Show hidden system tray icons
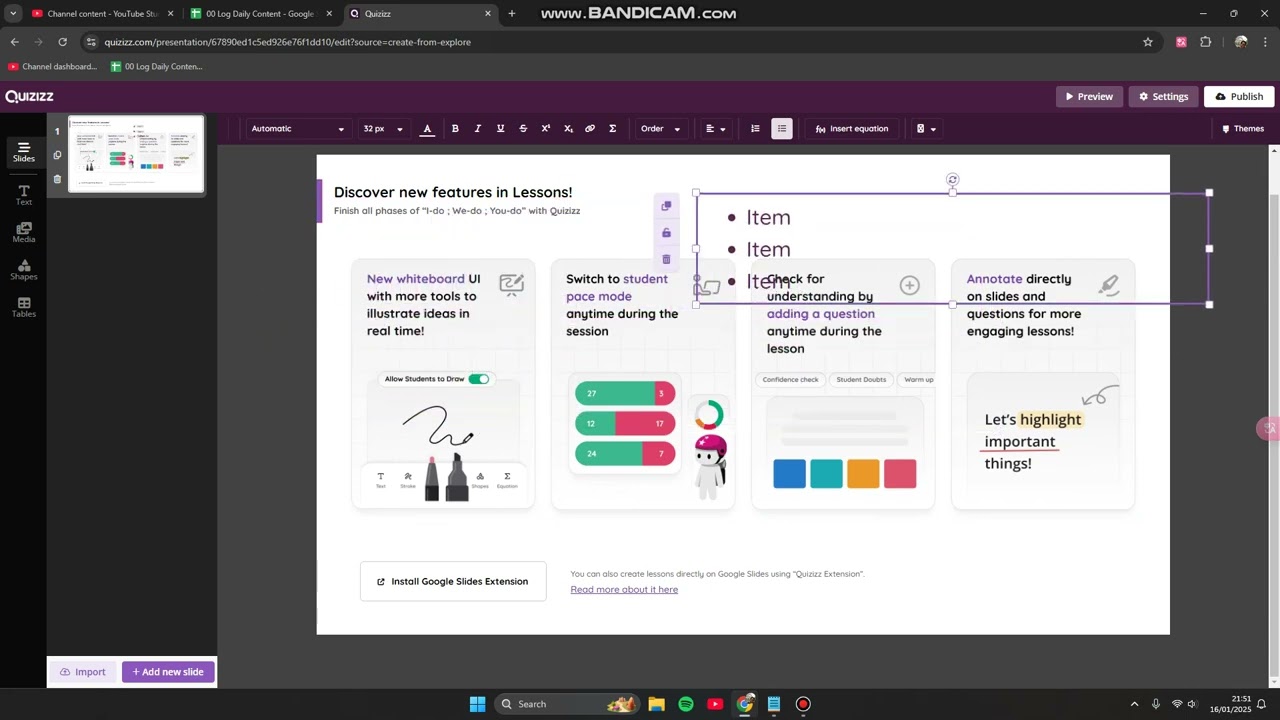The width and height of the screenshot is (1280, 720). pyautogui.click(x=1134, y=704)
